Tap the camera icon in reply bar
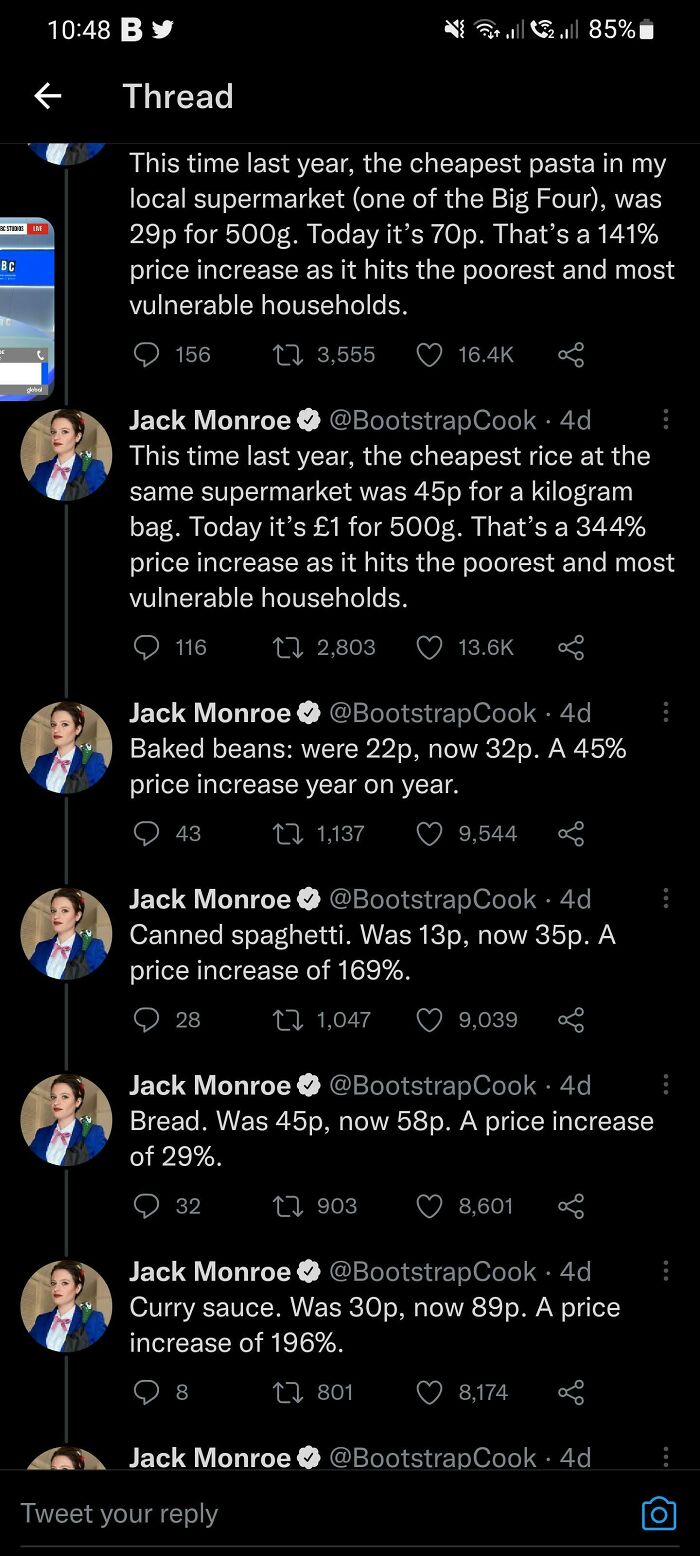The image size is (700, 1556). pos(658,1513)
